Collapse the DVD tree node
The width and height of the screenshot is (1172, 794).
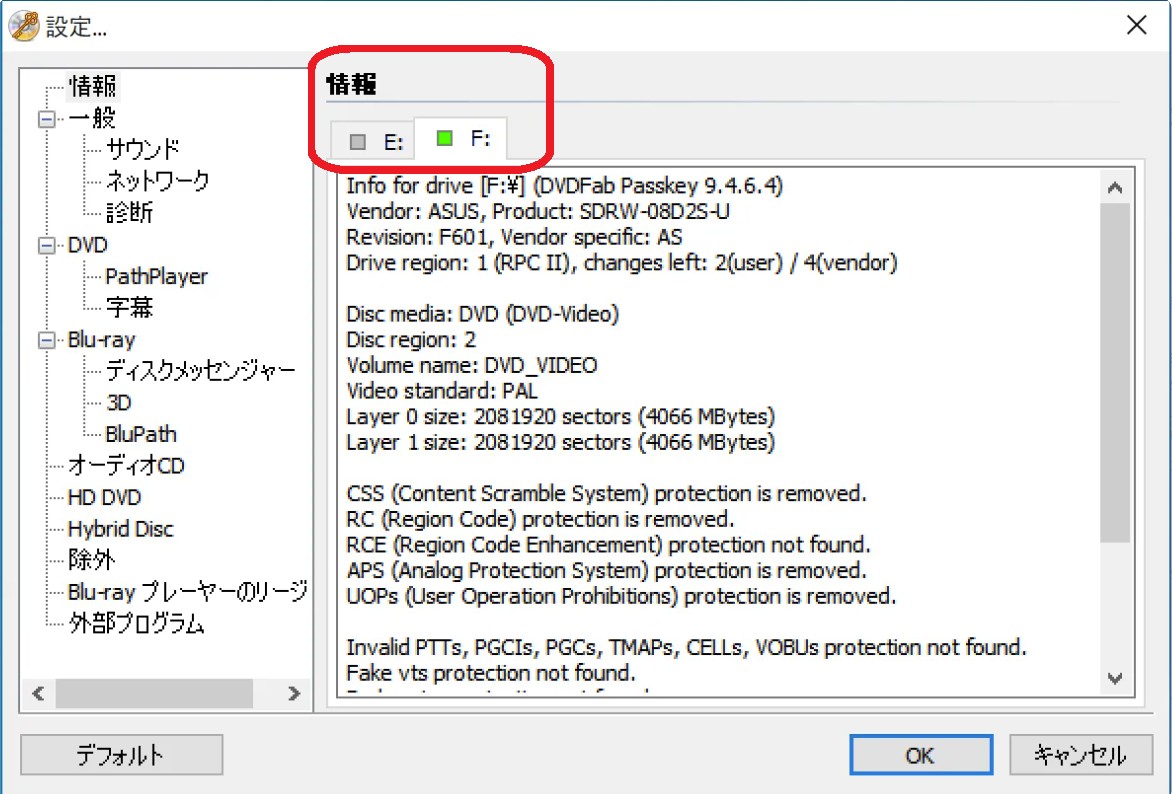tap(46, 245)
